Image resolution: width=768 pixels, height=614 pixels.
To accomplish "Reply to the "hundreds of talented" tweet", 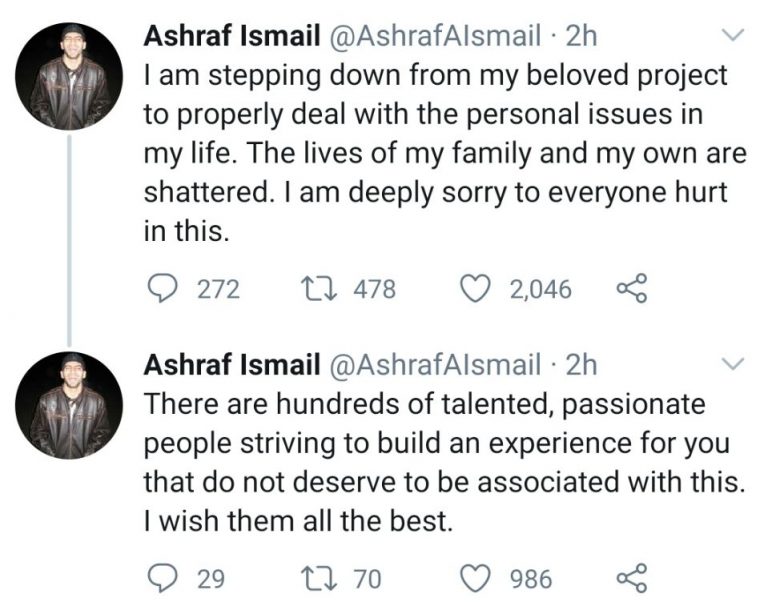I will 162,577.
